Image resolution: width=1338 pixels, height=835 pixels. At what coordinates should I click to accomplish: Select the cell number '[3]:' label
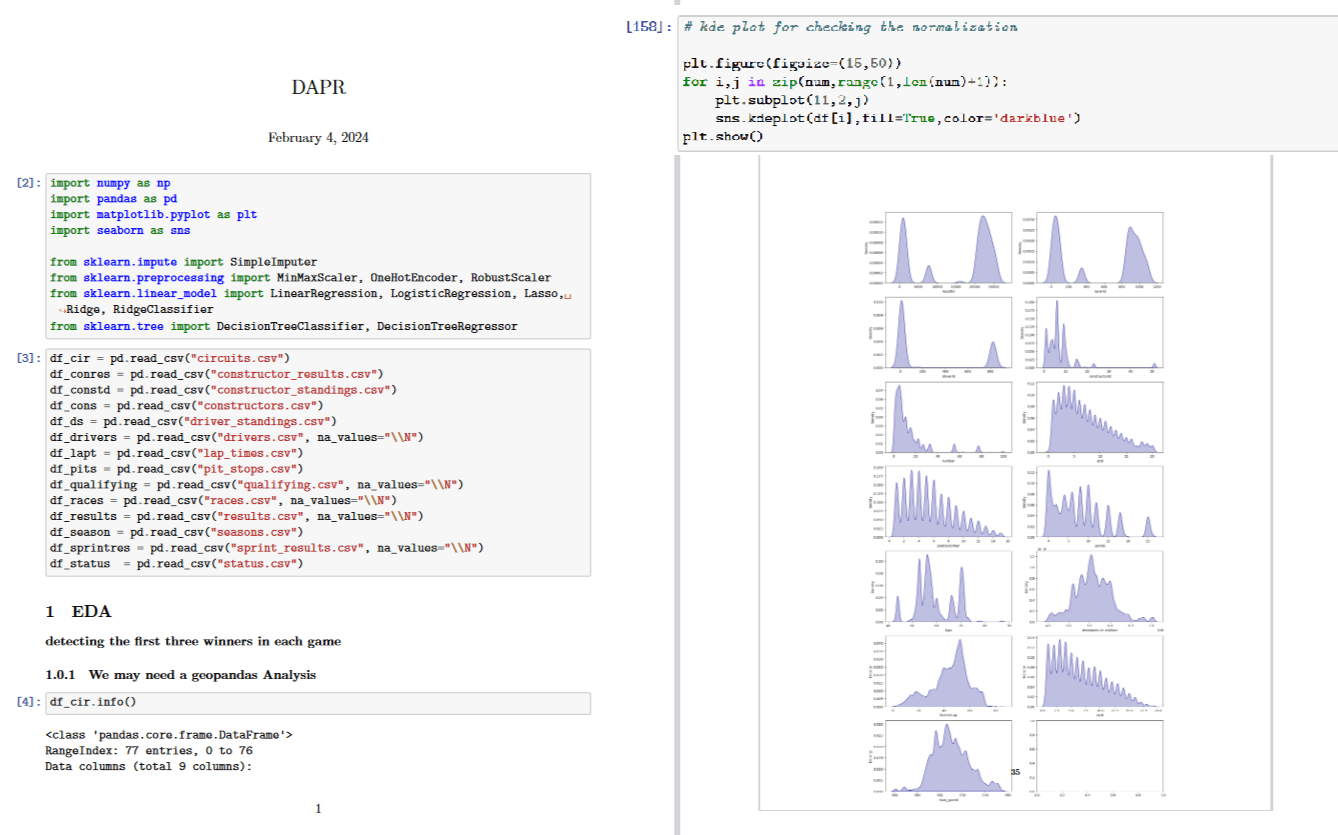pyautogui.click(x=30, y=358)
